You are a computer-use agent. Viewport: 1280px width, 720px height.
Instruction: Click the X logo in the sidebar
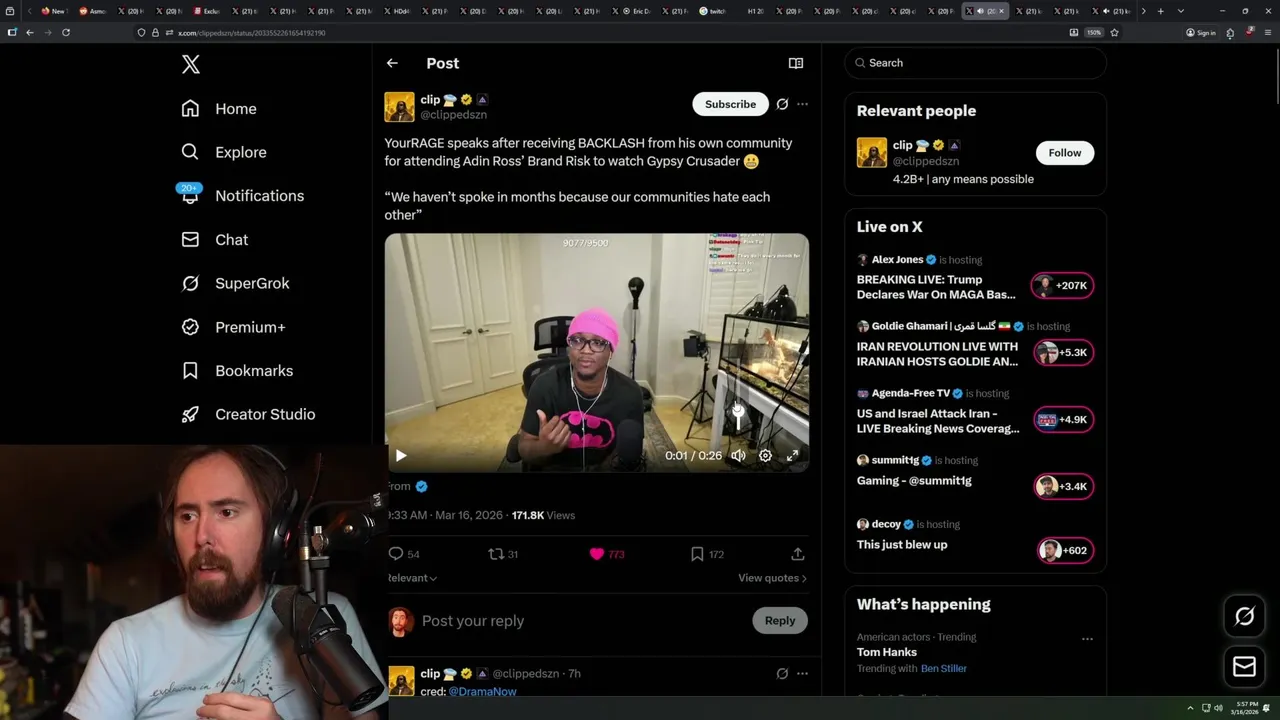tap(191, 65)
